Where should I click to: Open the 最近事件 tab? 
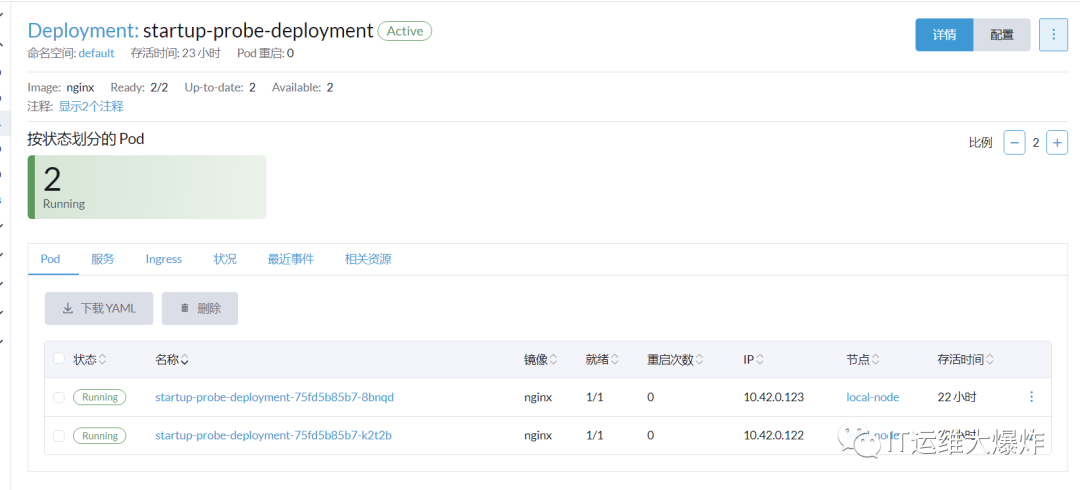[290, 259]
